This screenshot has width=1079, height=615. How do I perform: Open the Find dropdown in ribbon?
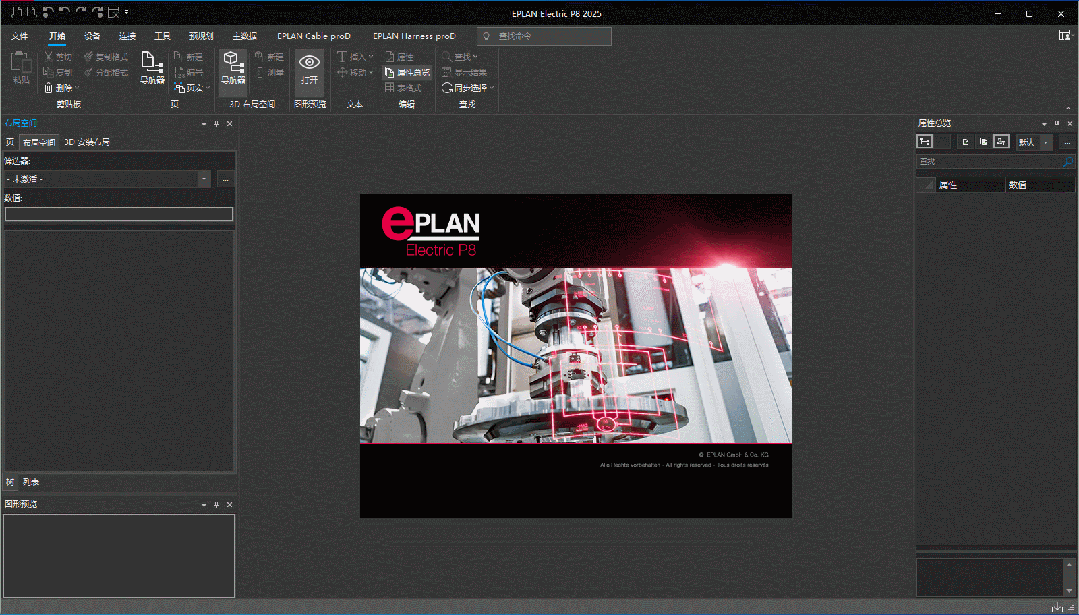click(476, 57)
